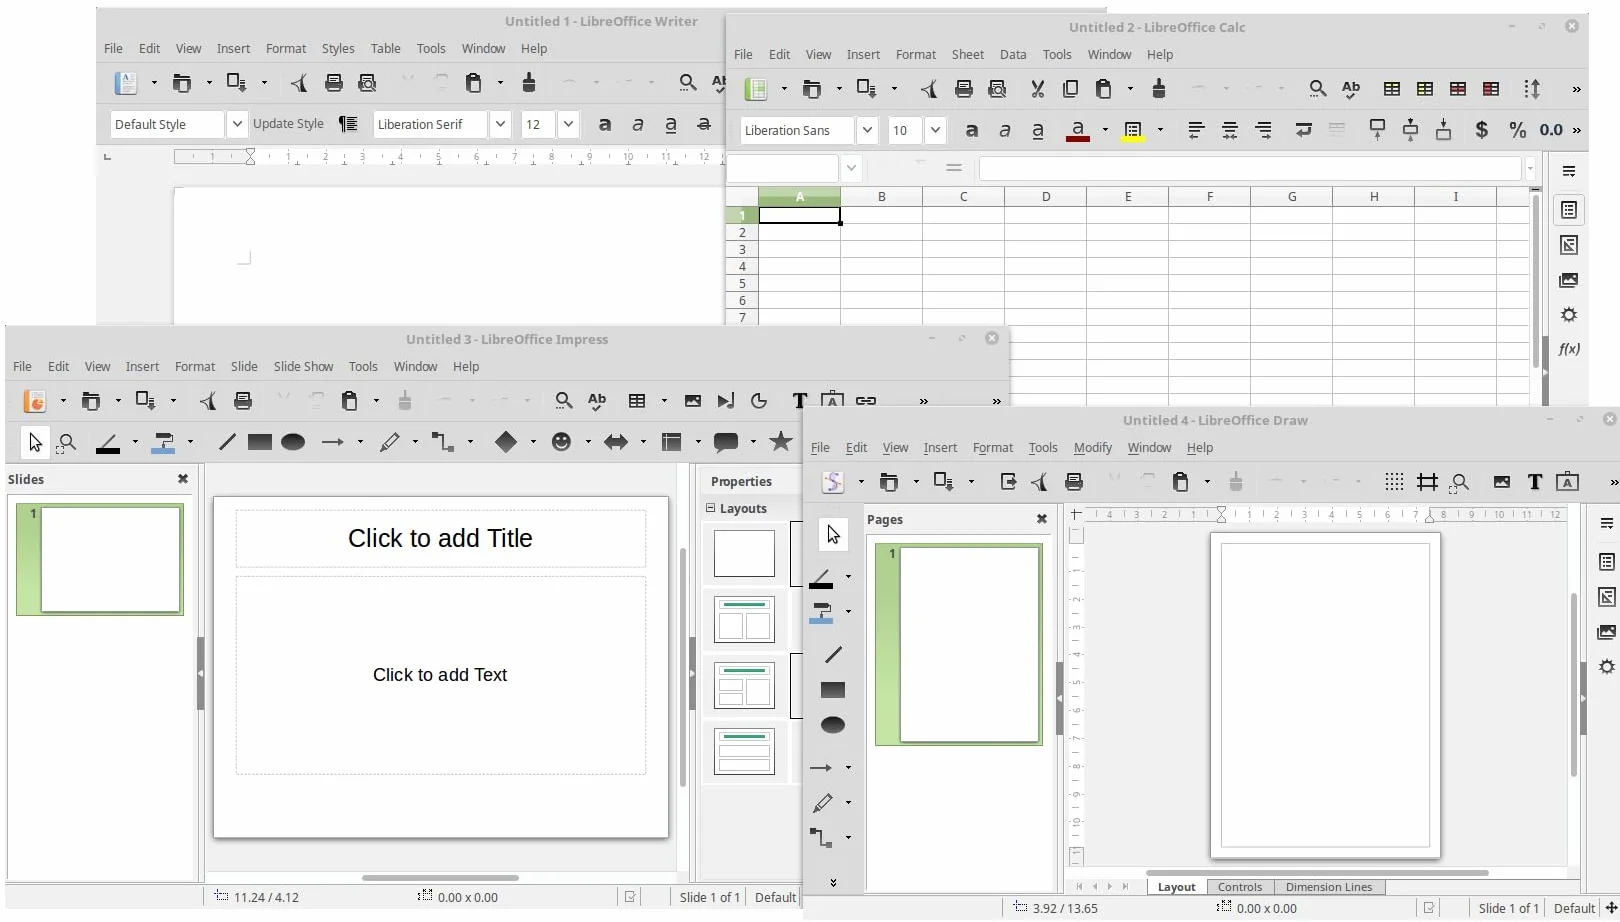This screenshot has height=922, width=1620.
Task: Click Sort icon in Calc toolbar
Action: [x=1532, y=89]
